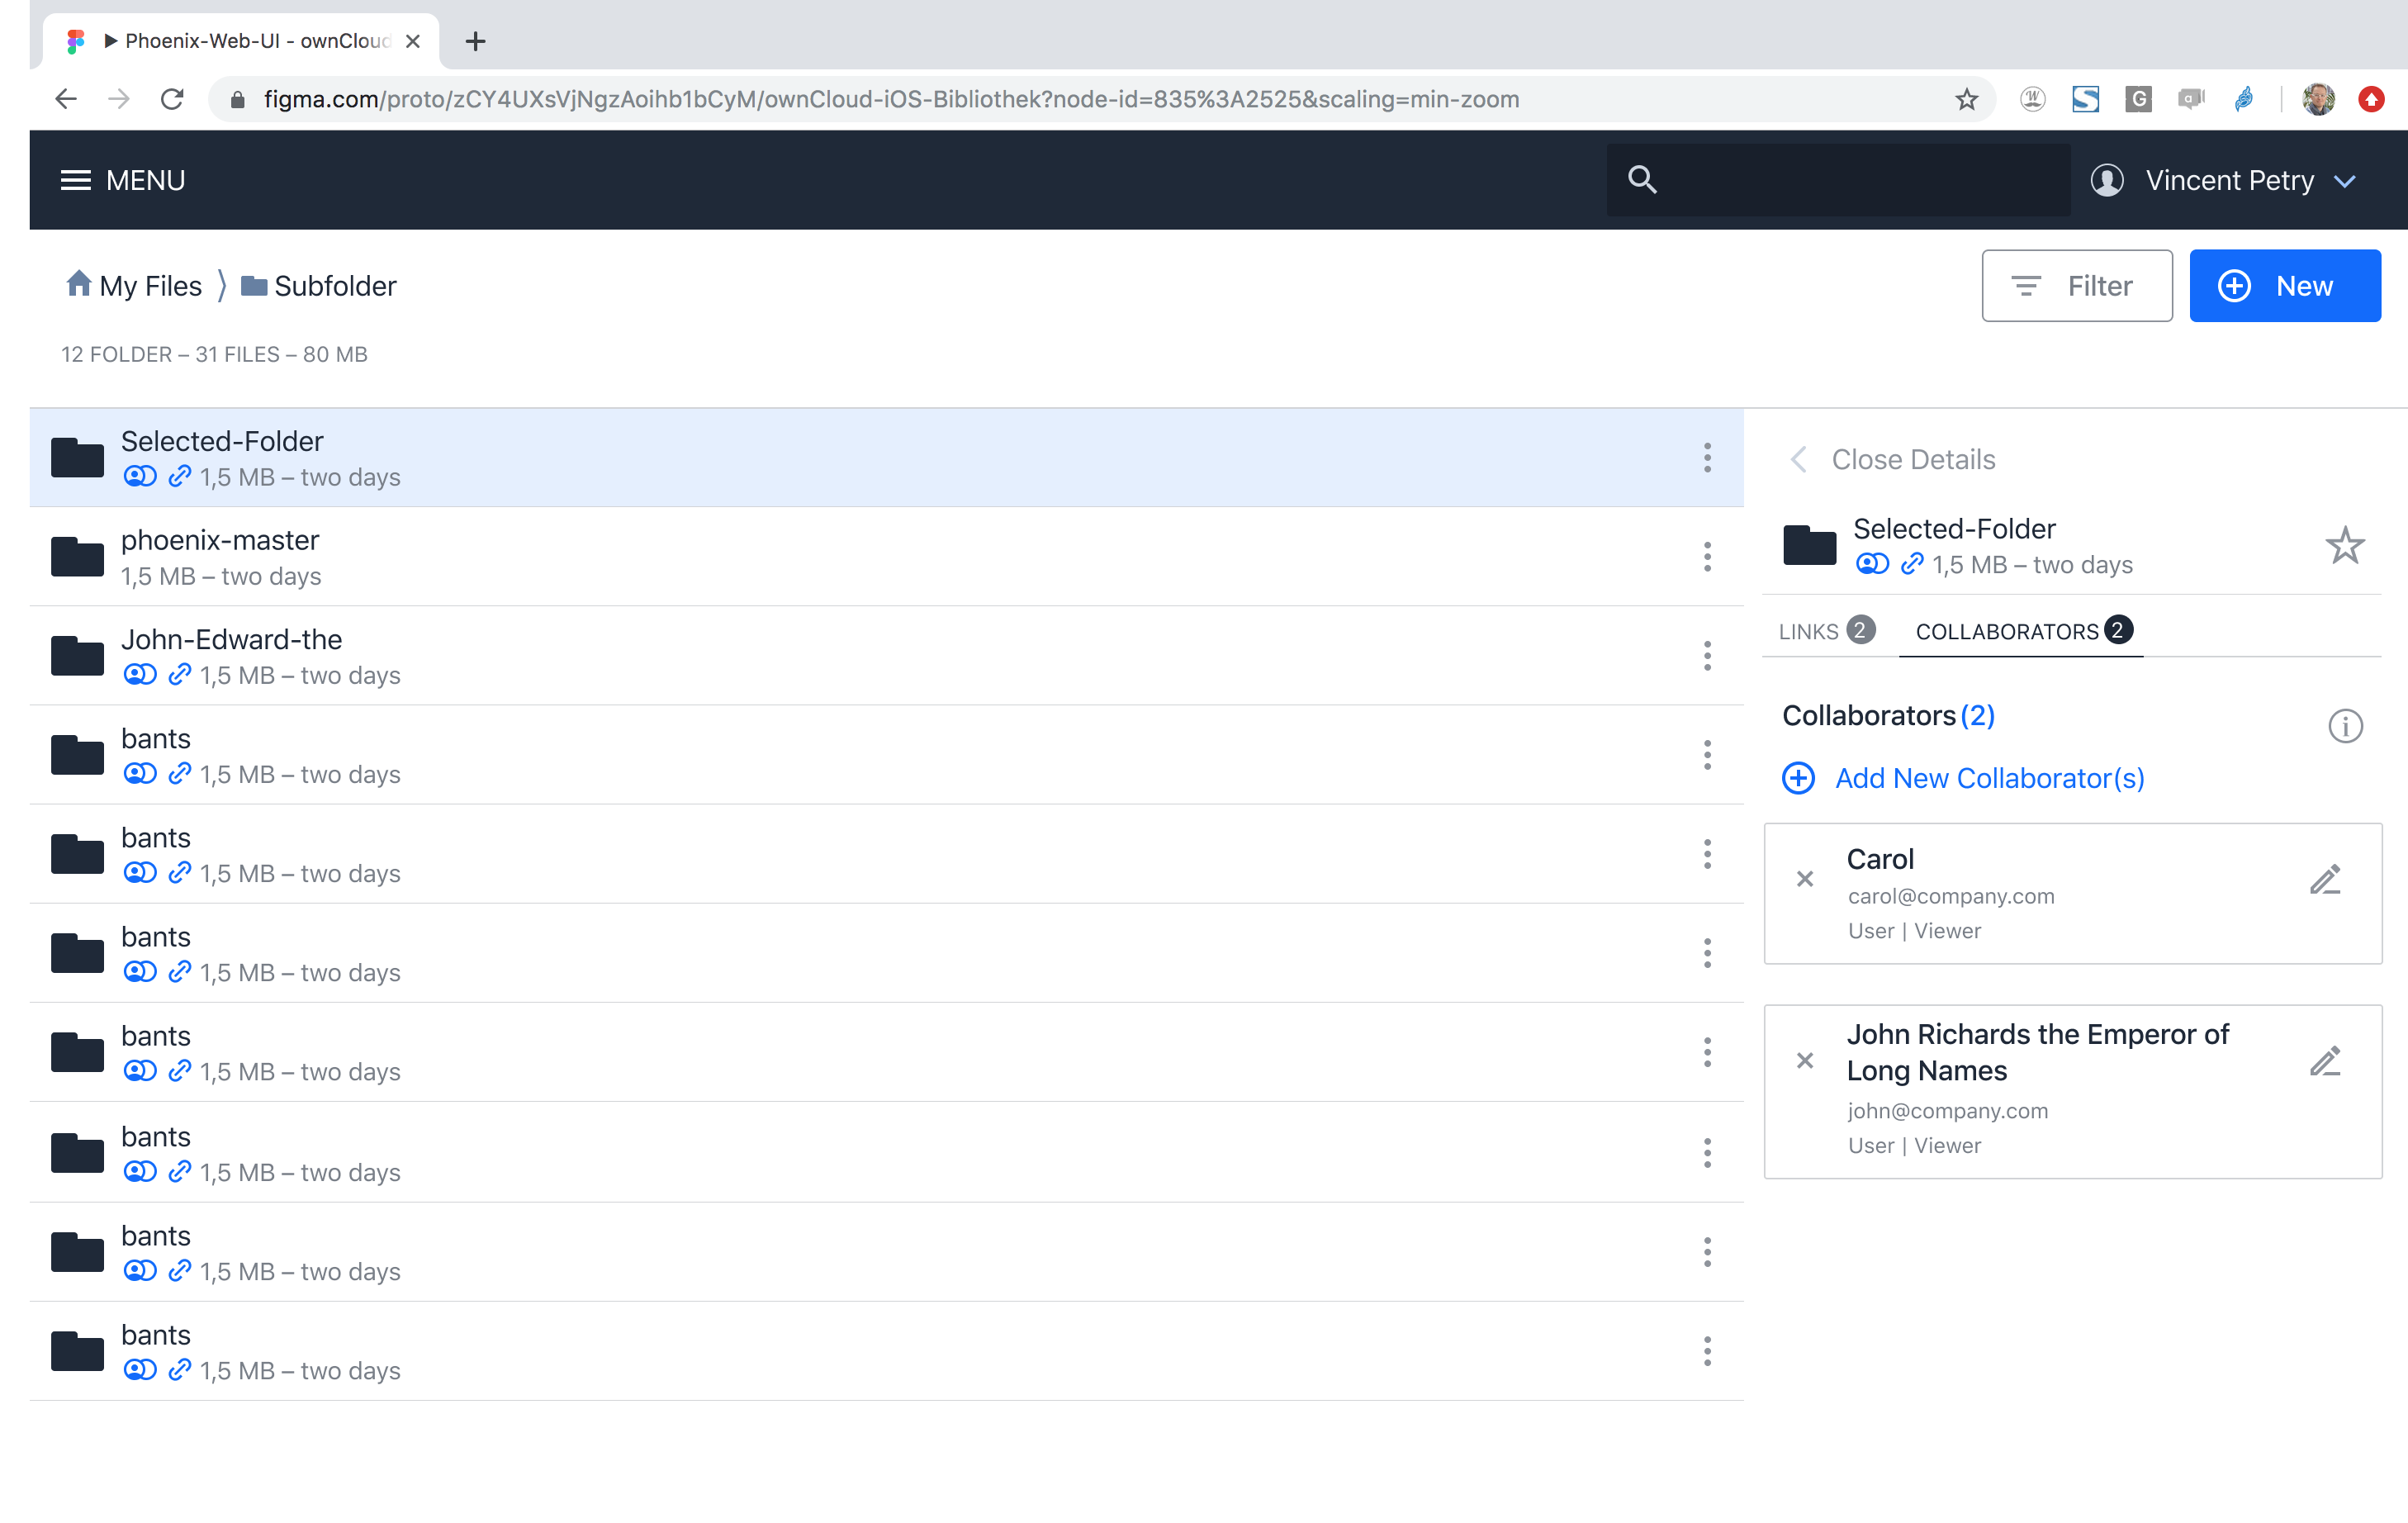Click Selected-Folder name in the file list
This screenshot has height=1523, width=2408.
pos(222,441)
